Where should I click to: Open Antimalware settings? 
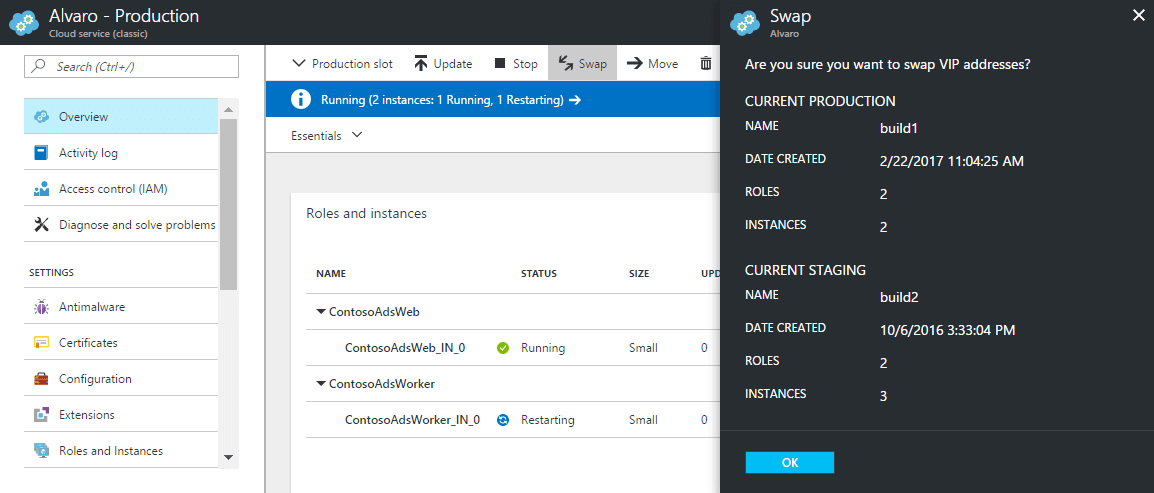coord(121,307)
